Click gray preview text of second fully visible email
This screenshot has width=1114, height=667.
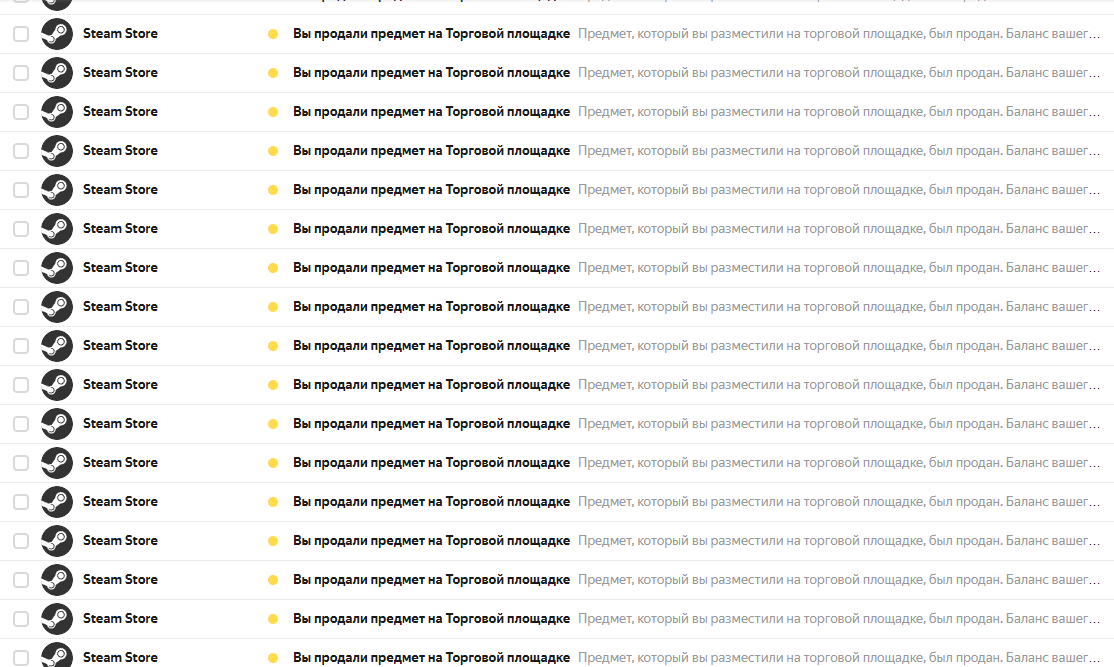pyautogui.click(x=838, y=72)
